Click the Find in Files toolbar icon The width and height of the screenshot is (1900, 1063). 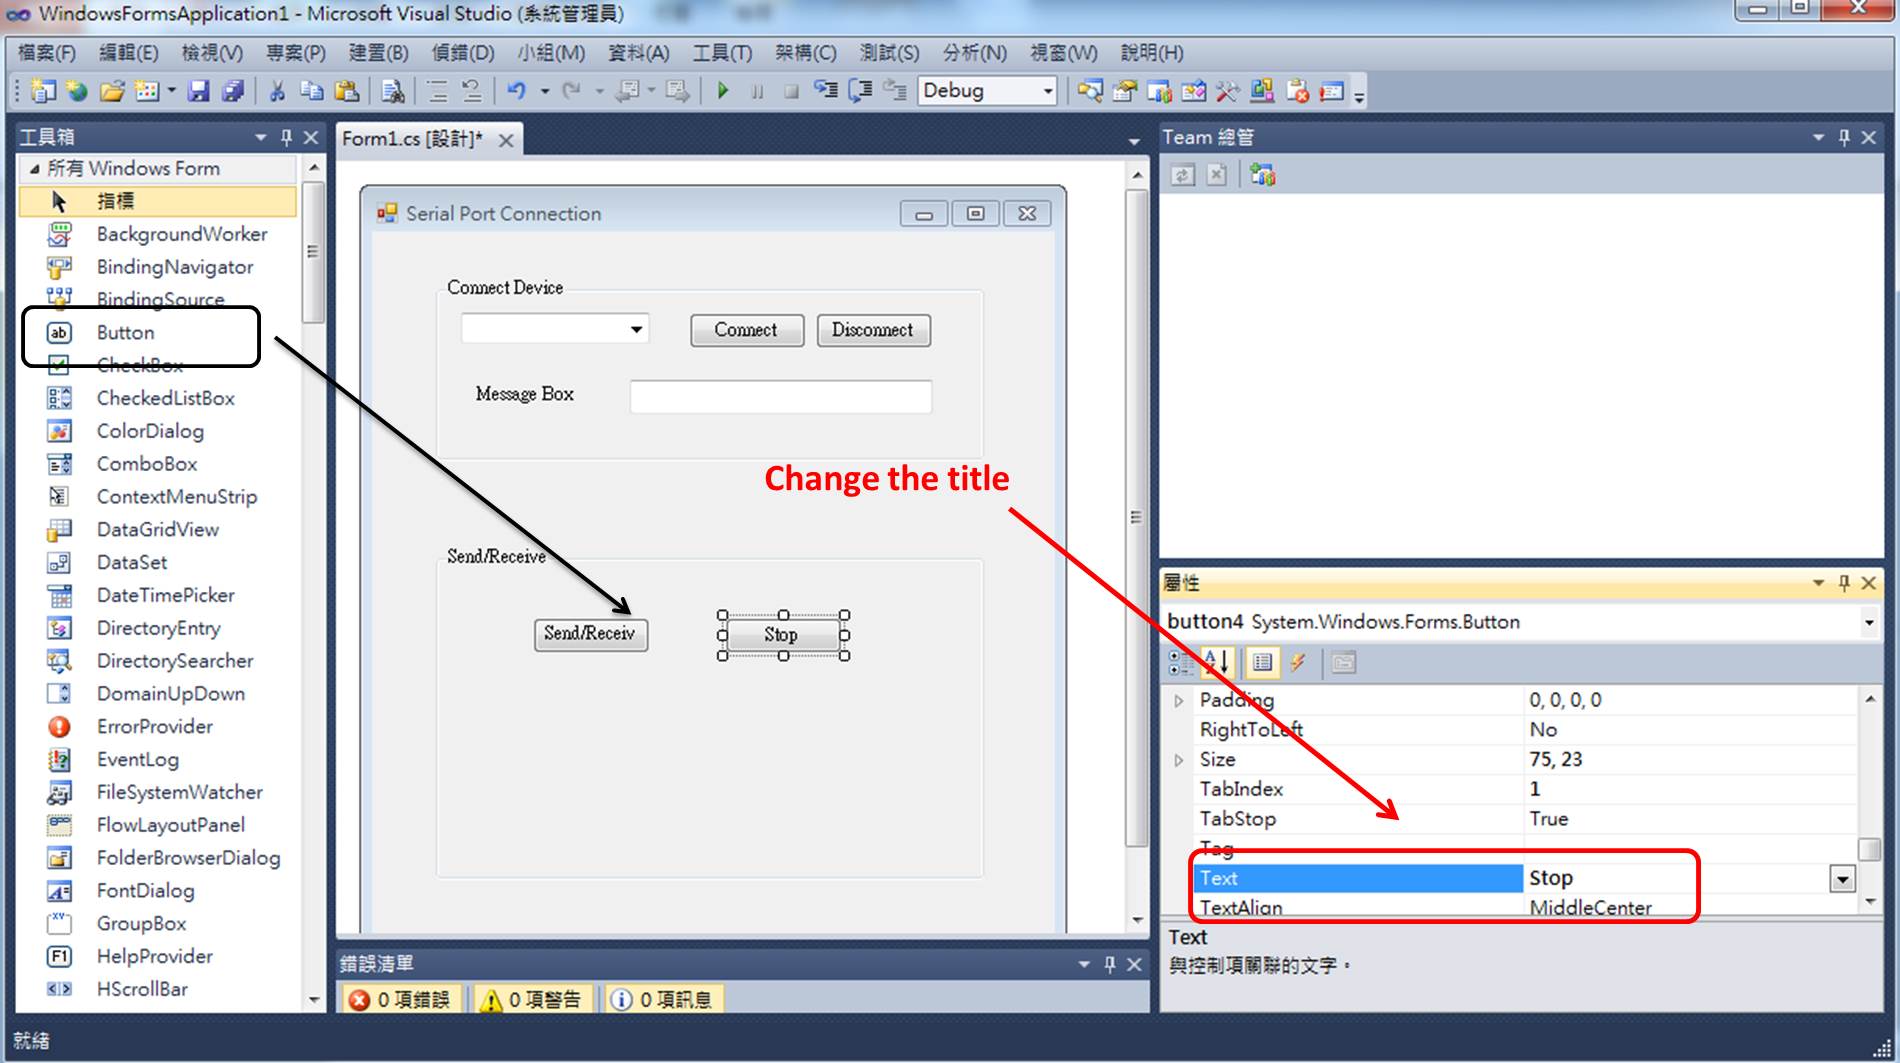[x=393, y=91]
